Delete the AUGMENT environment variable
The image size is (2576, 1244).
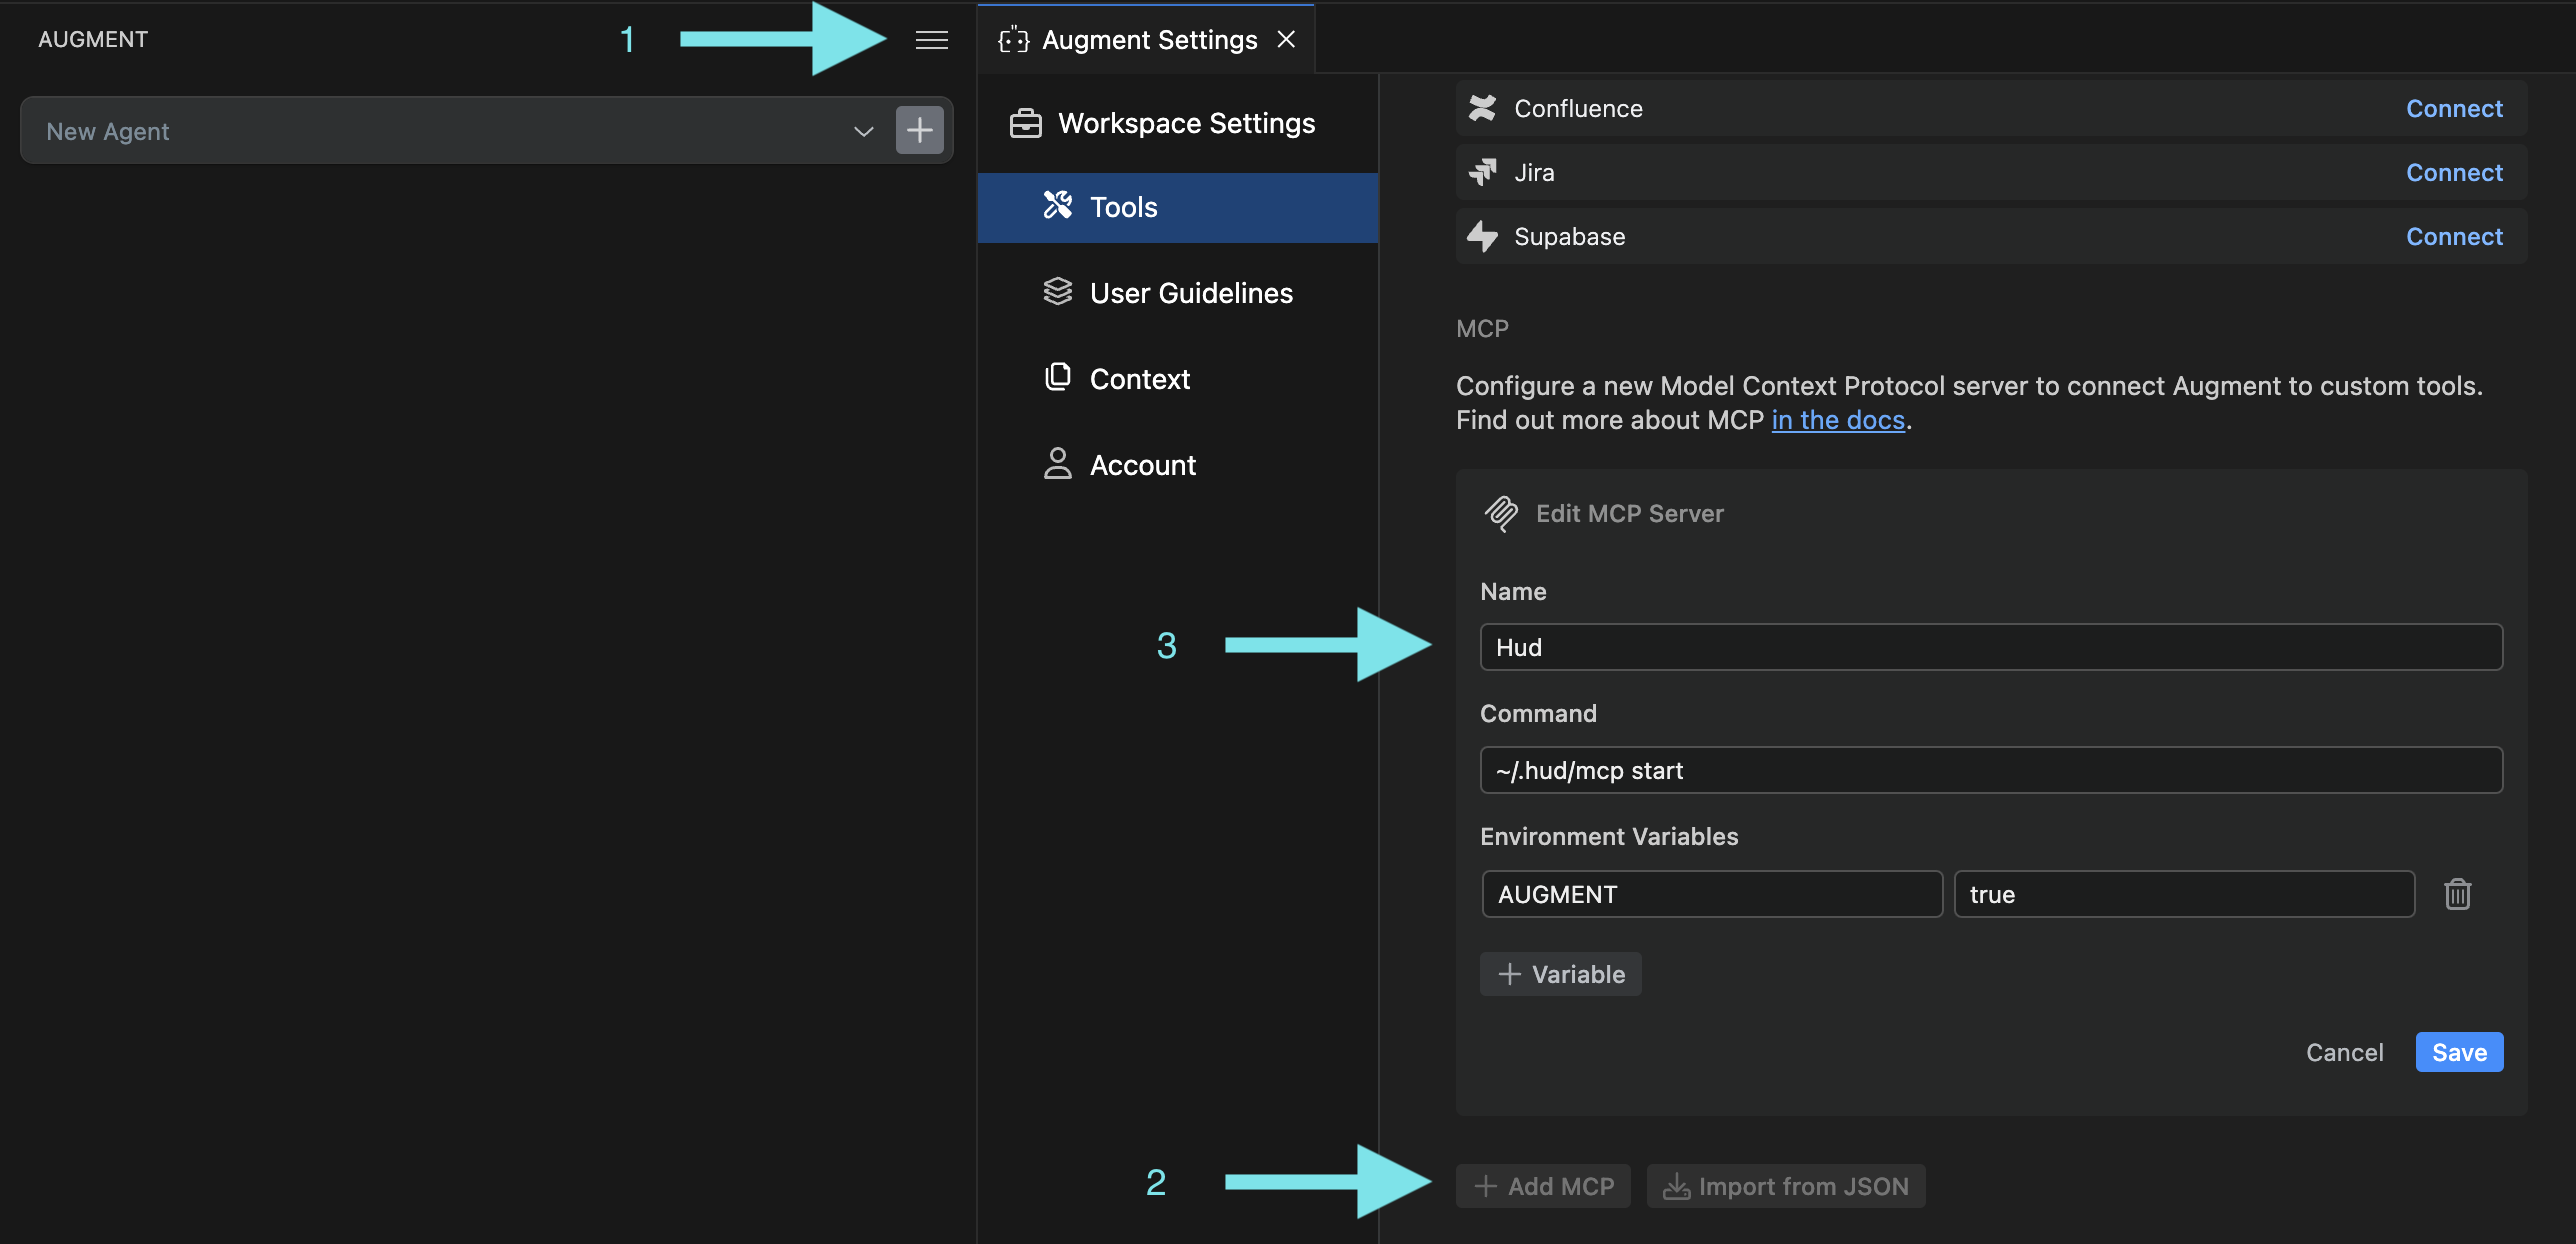pos(2457,894)
